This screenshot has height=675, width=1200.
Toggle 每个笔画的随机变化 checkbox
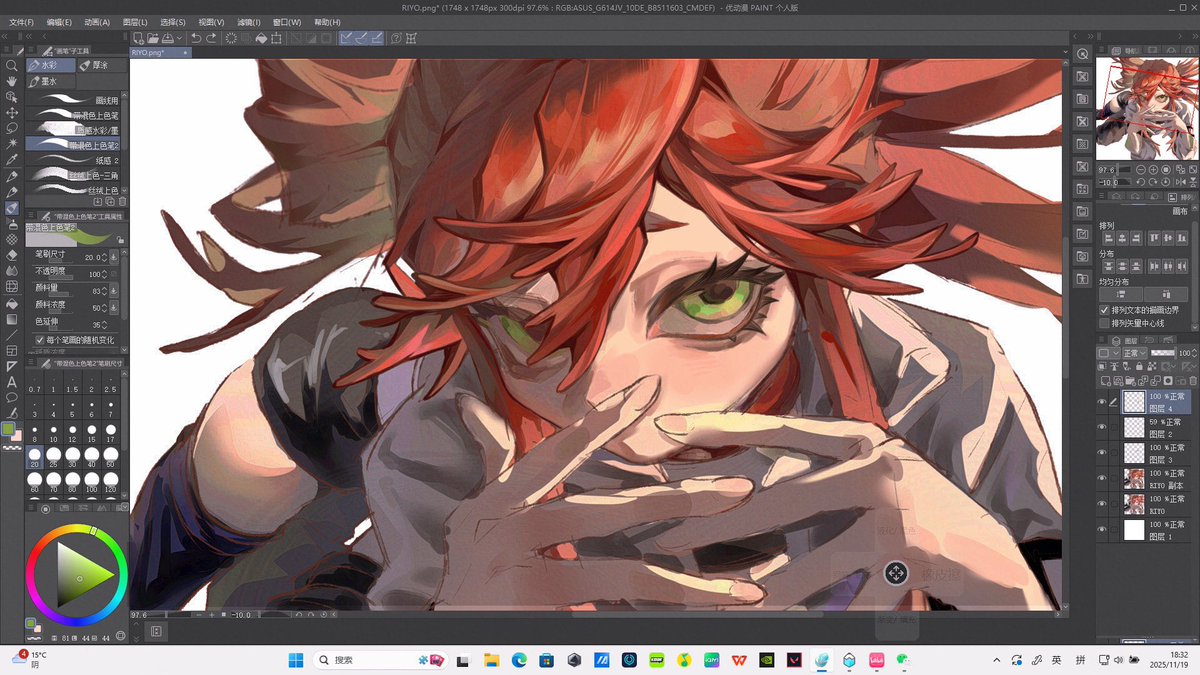(39, 340)
